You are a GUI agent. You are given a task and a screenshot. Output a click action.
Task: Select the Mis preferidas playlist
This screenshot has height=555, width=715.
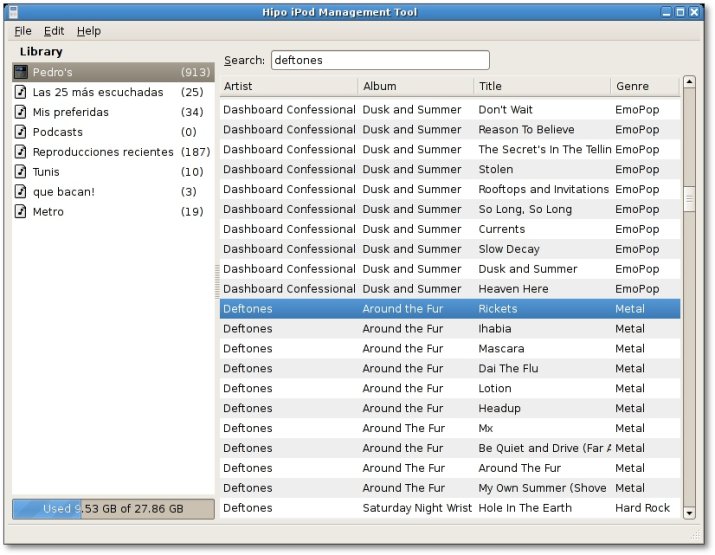pyautogui.click(x=113, y=112)
